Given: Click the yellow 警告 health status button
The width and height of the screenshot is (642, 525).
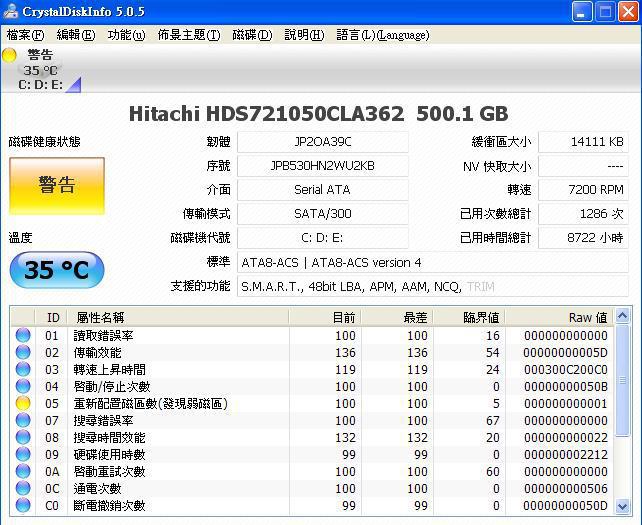Looking at the screenshot, I should [x=57, y=186].
